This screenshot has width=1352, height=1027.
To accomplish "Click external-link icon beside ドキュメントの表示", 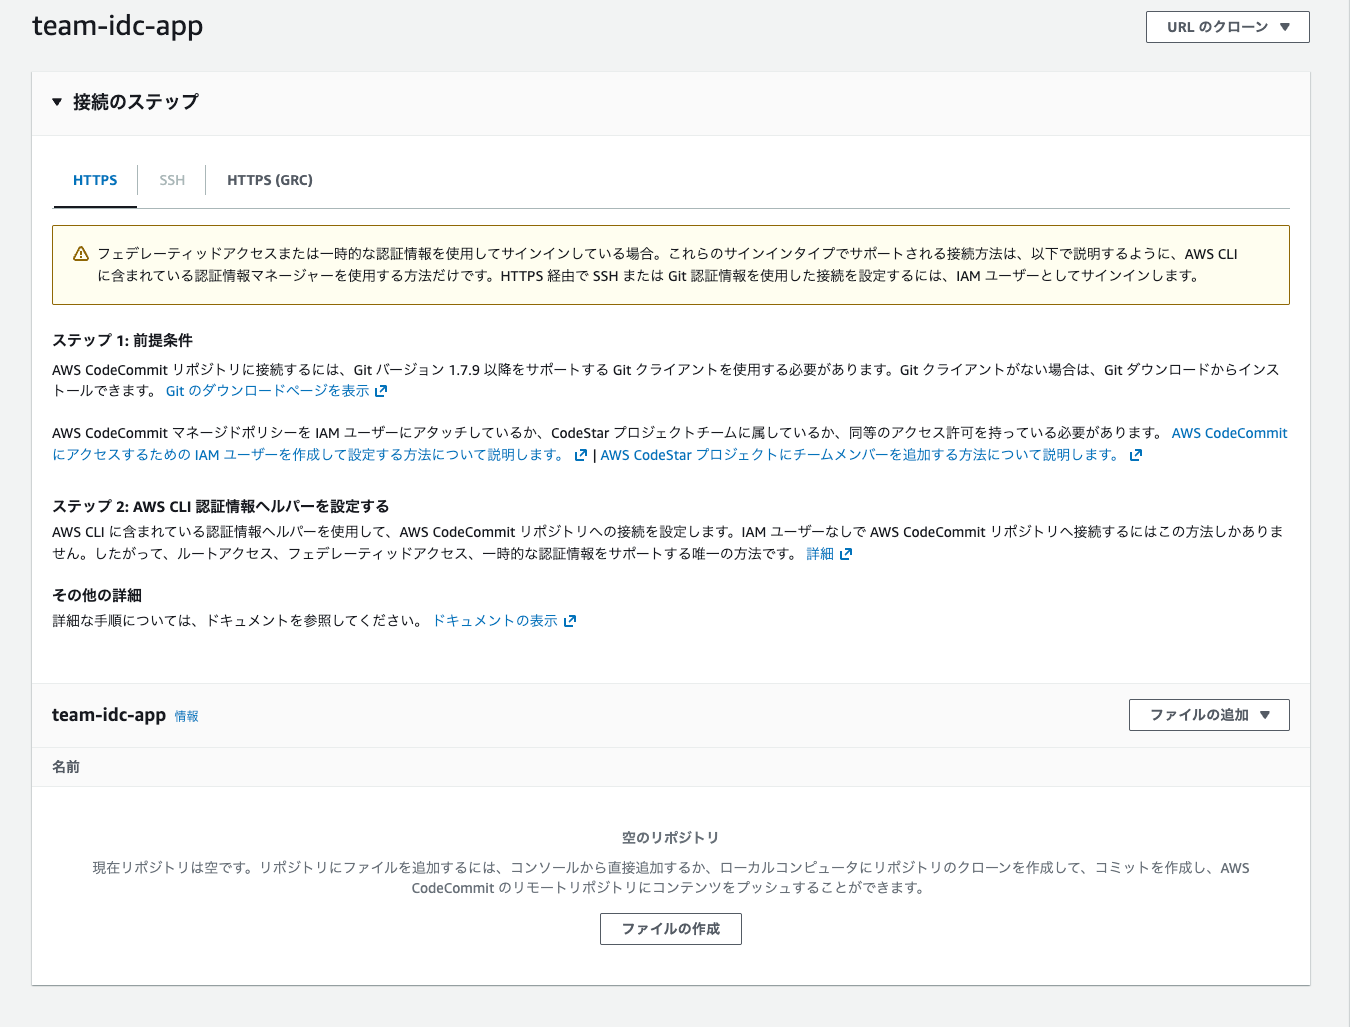I will (x=570, y=621).
